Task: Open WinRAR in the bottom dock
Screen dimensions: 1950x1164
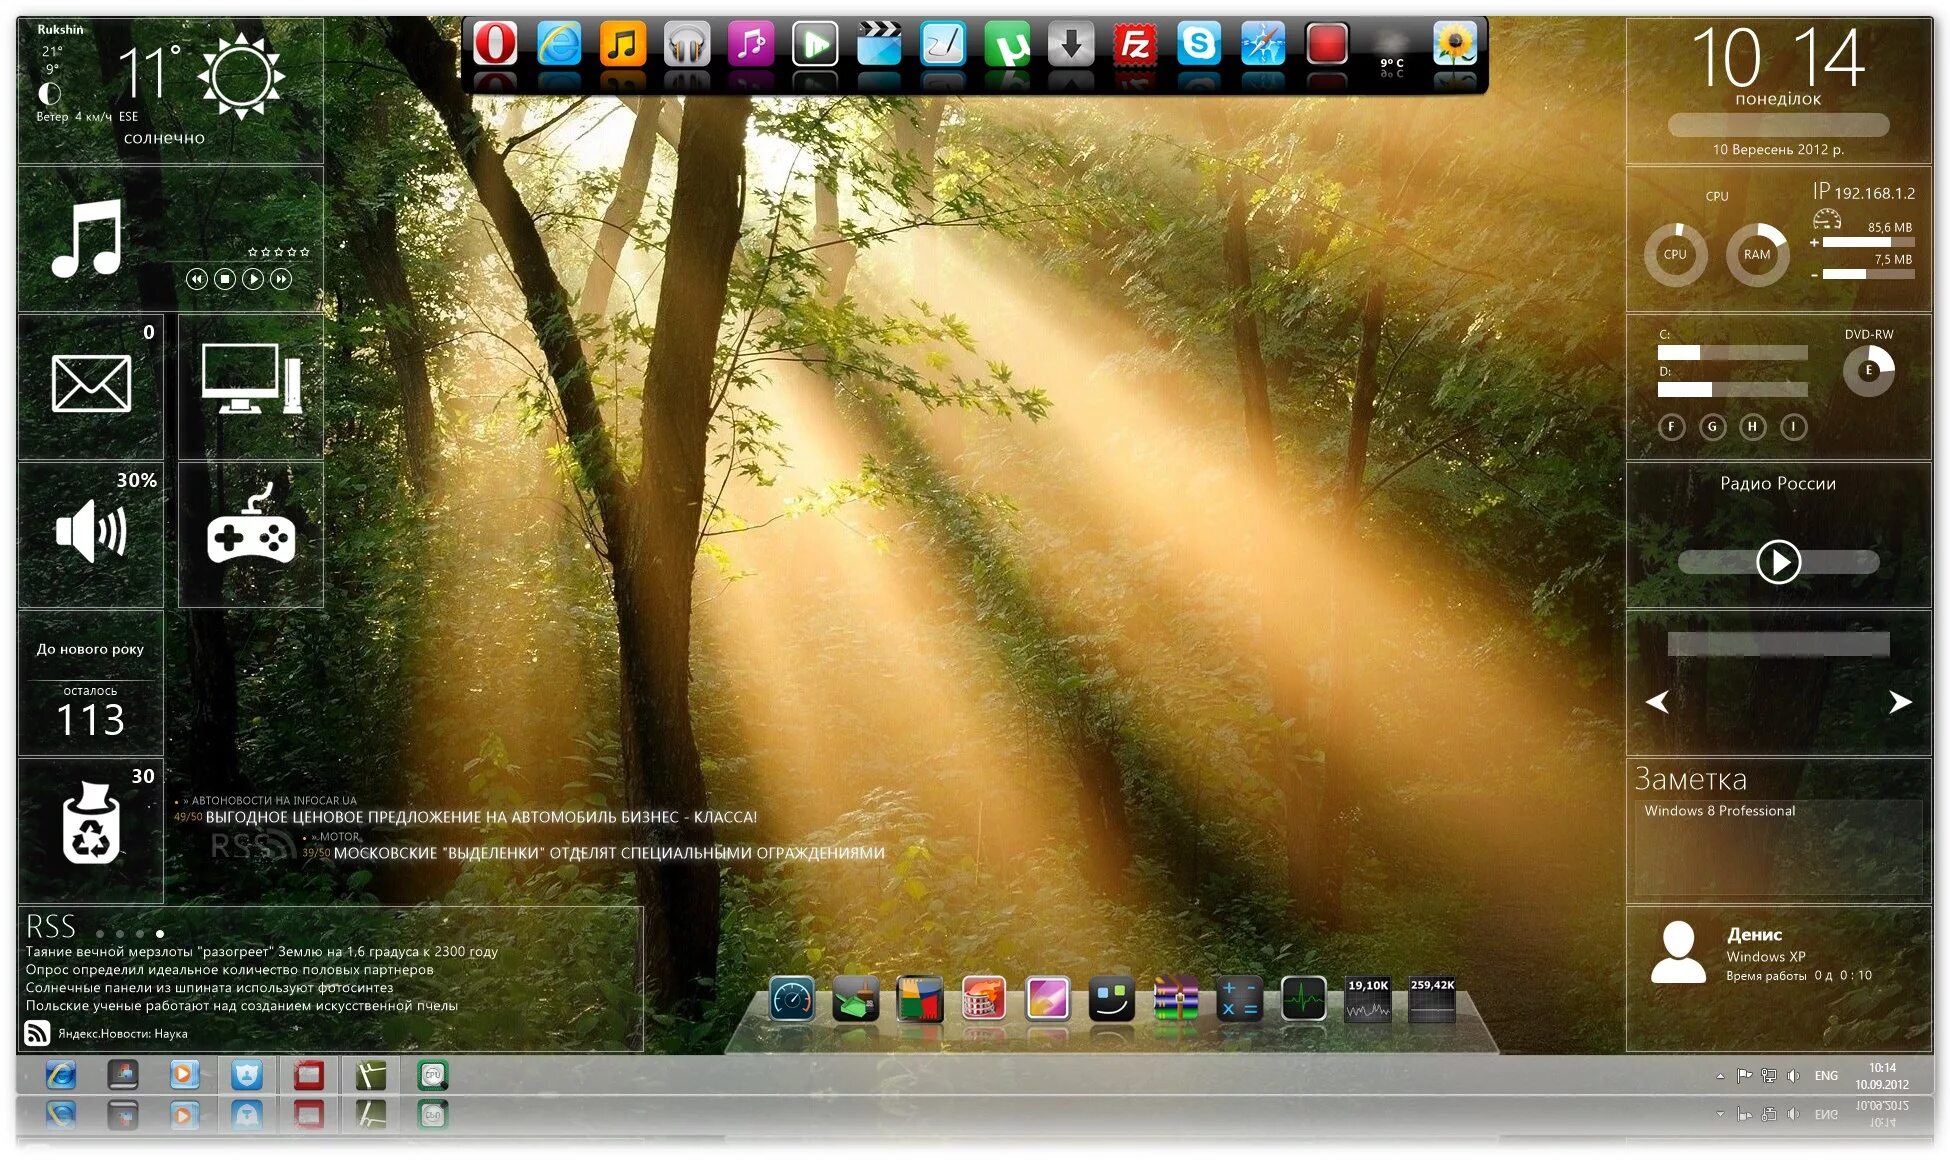Action: 1175,999
